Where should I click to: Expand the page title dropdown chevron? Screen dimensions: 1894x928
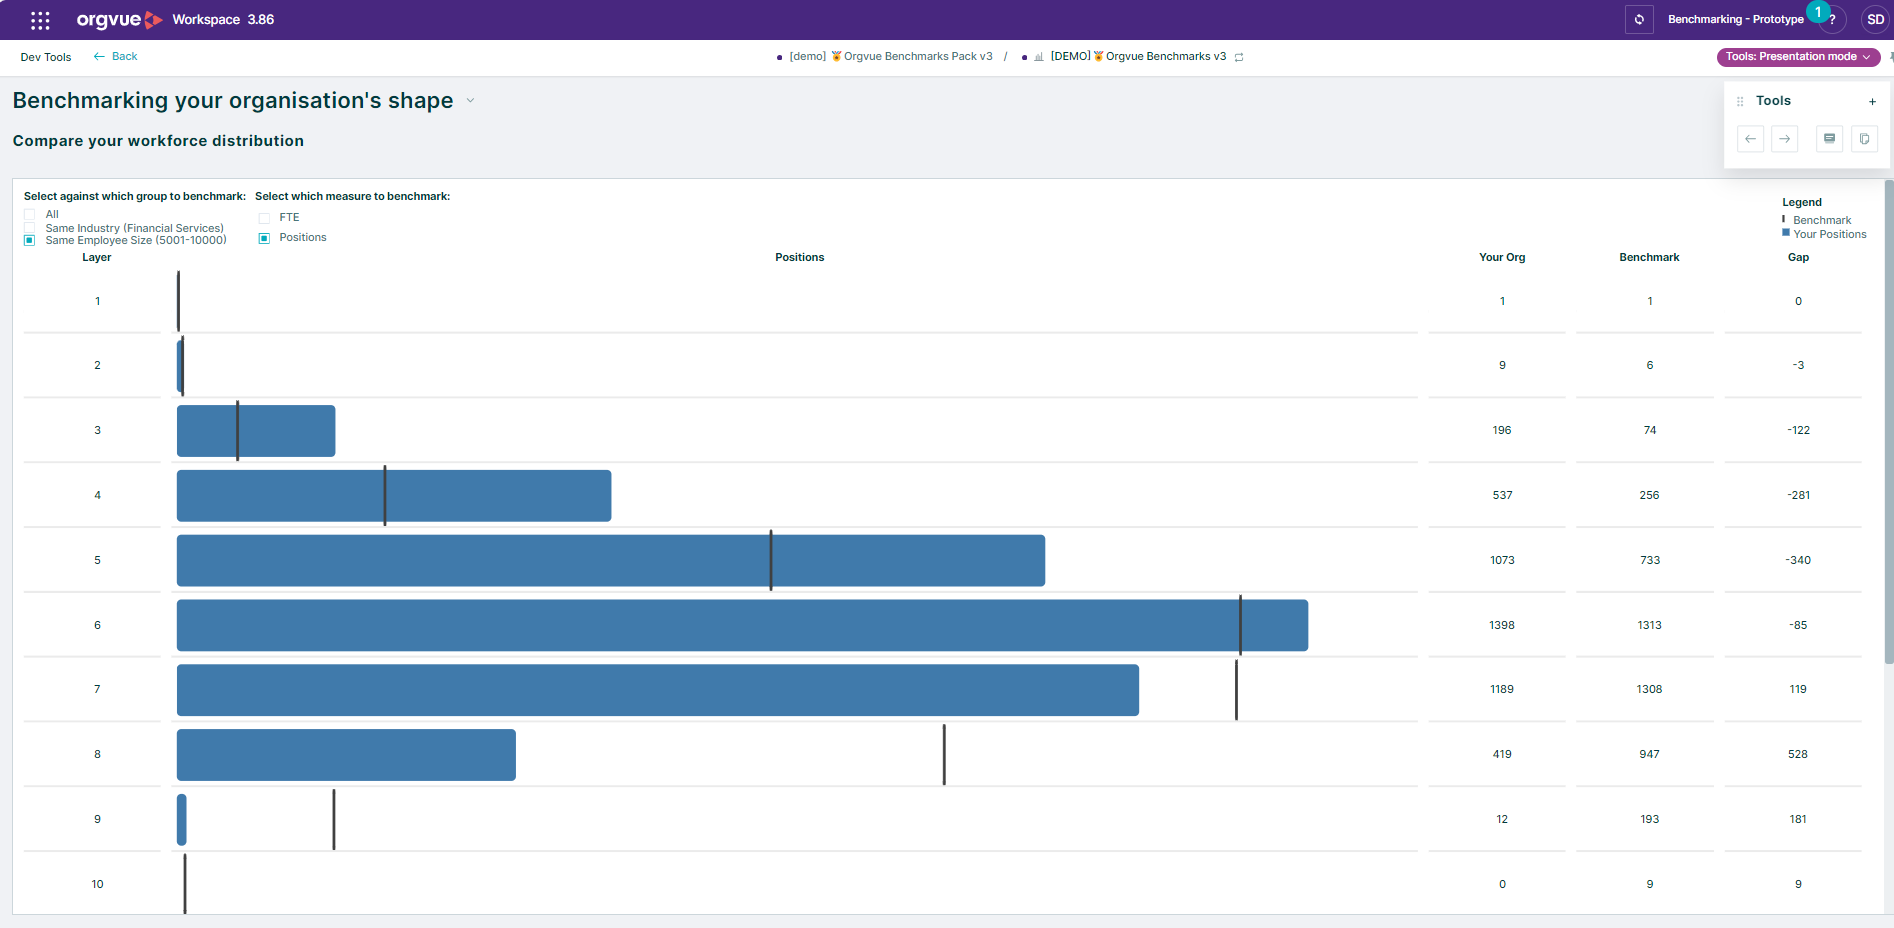tap(470, 101)
